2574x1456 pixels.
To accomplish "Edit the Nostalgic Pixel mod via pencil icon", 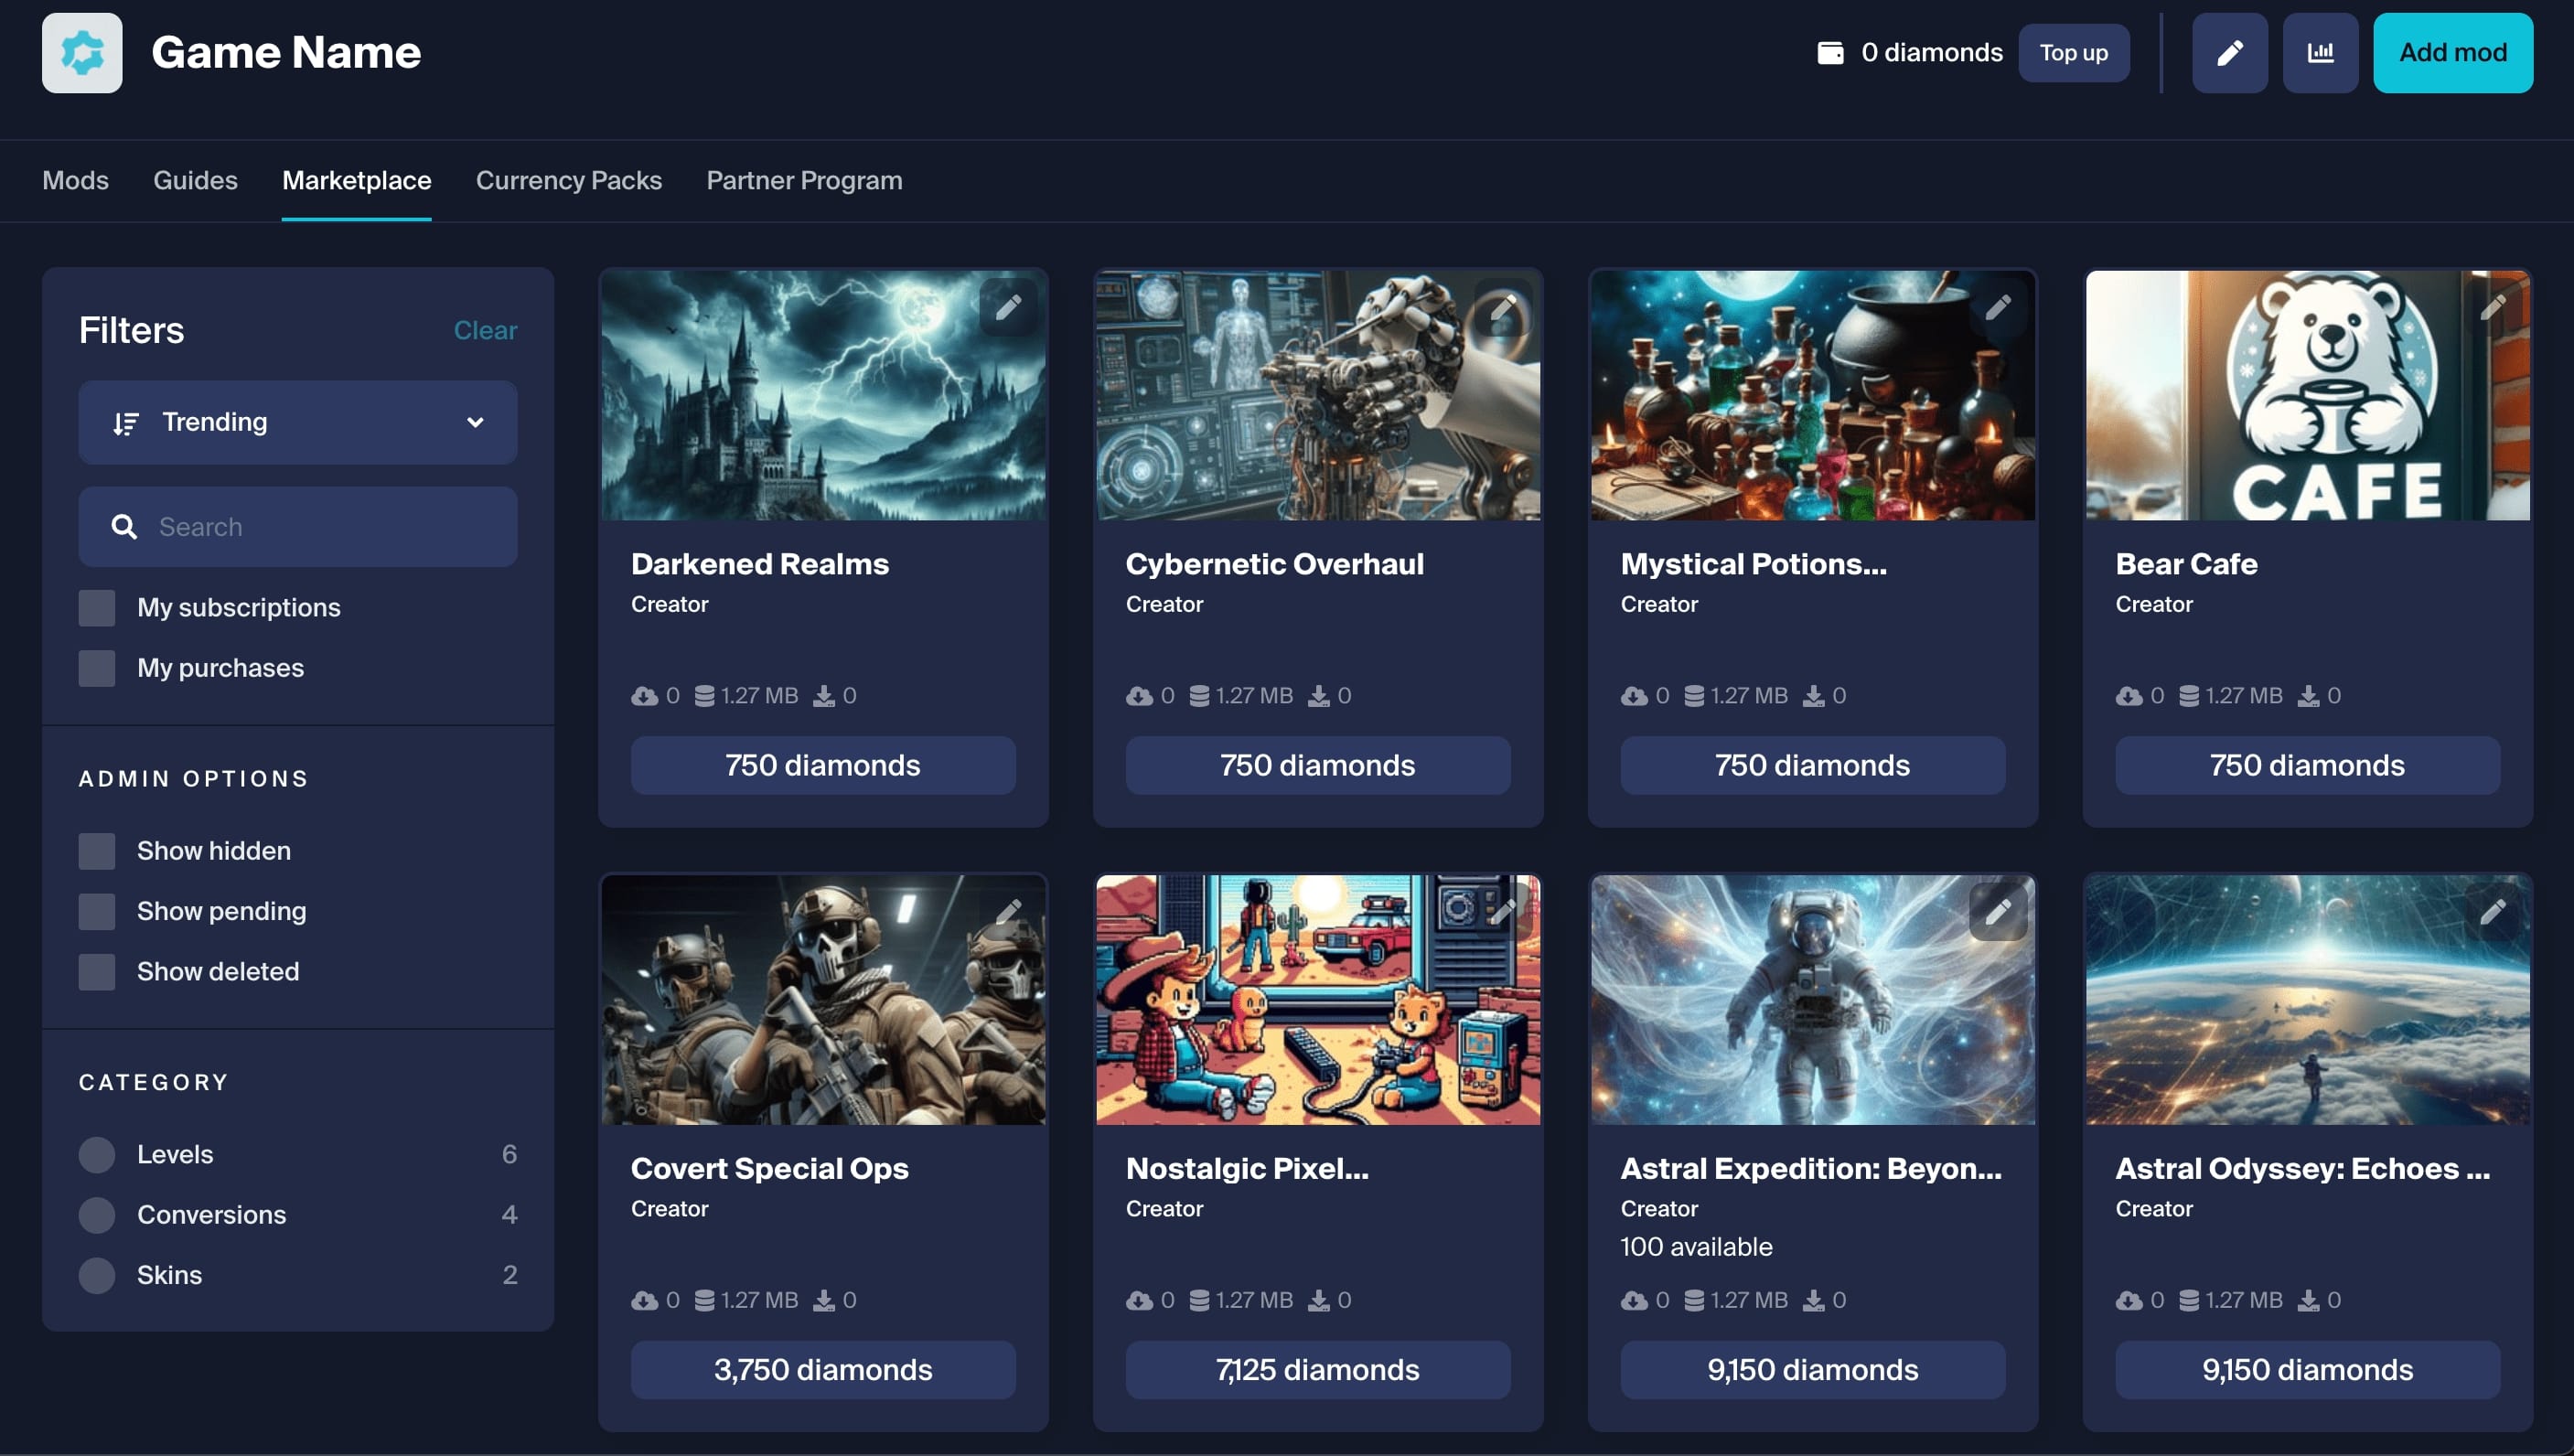I will [x=1503, y=911].
